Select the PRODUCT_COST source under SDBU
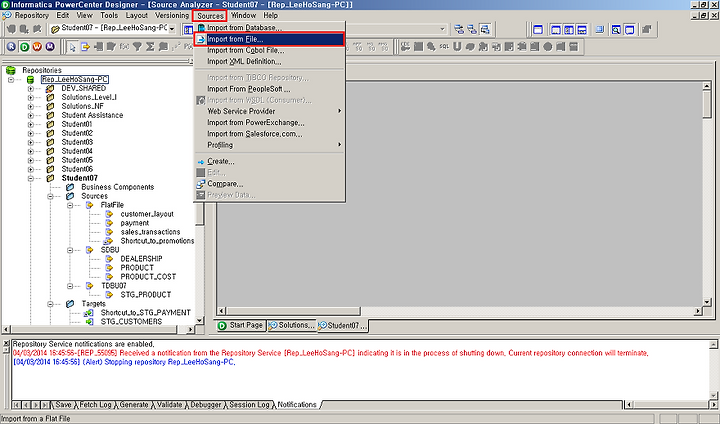 coord(148,277)
